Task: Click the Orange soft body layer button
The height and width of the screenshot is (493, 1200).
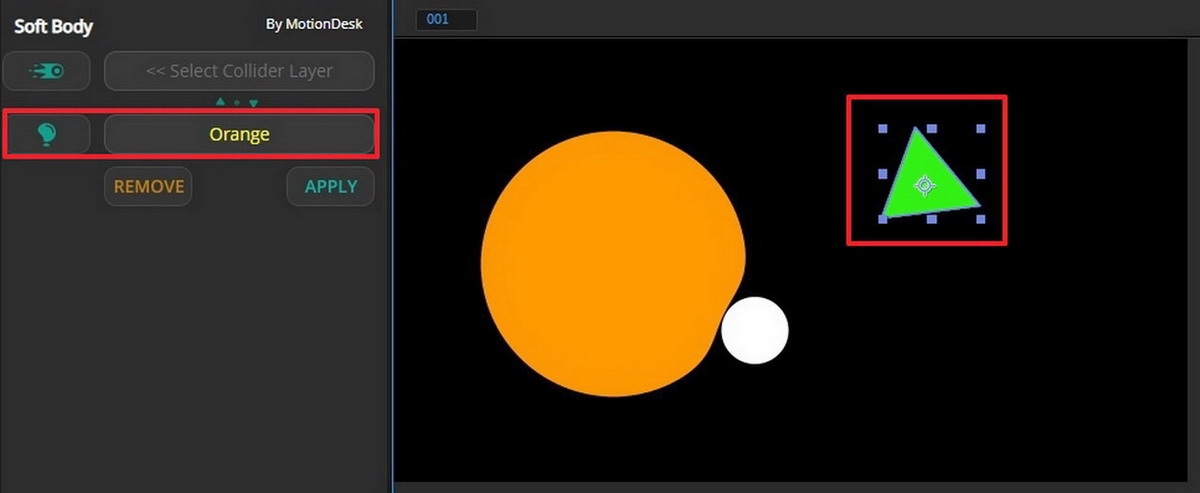Action: (x=239, y=134)
